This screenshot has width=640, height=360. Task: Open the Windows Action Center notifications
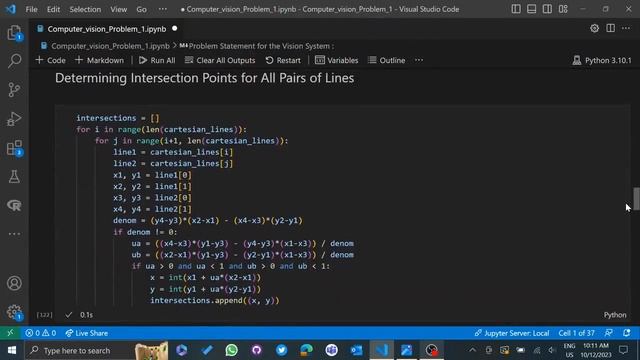(623, 350)
